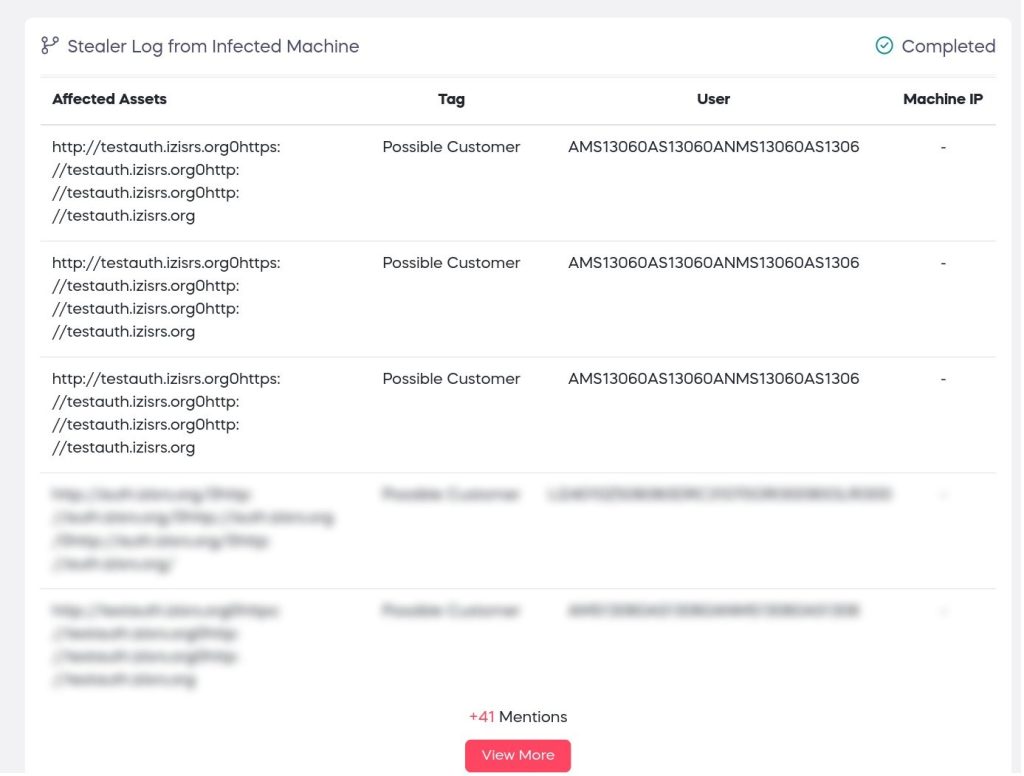
Task: Select the Affected Assets column header
Action: (x=109, y=99)
